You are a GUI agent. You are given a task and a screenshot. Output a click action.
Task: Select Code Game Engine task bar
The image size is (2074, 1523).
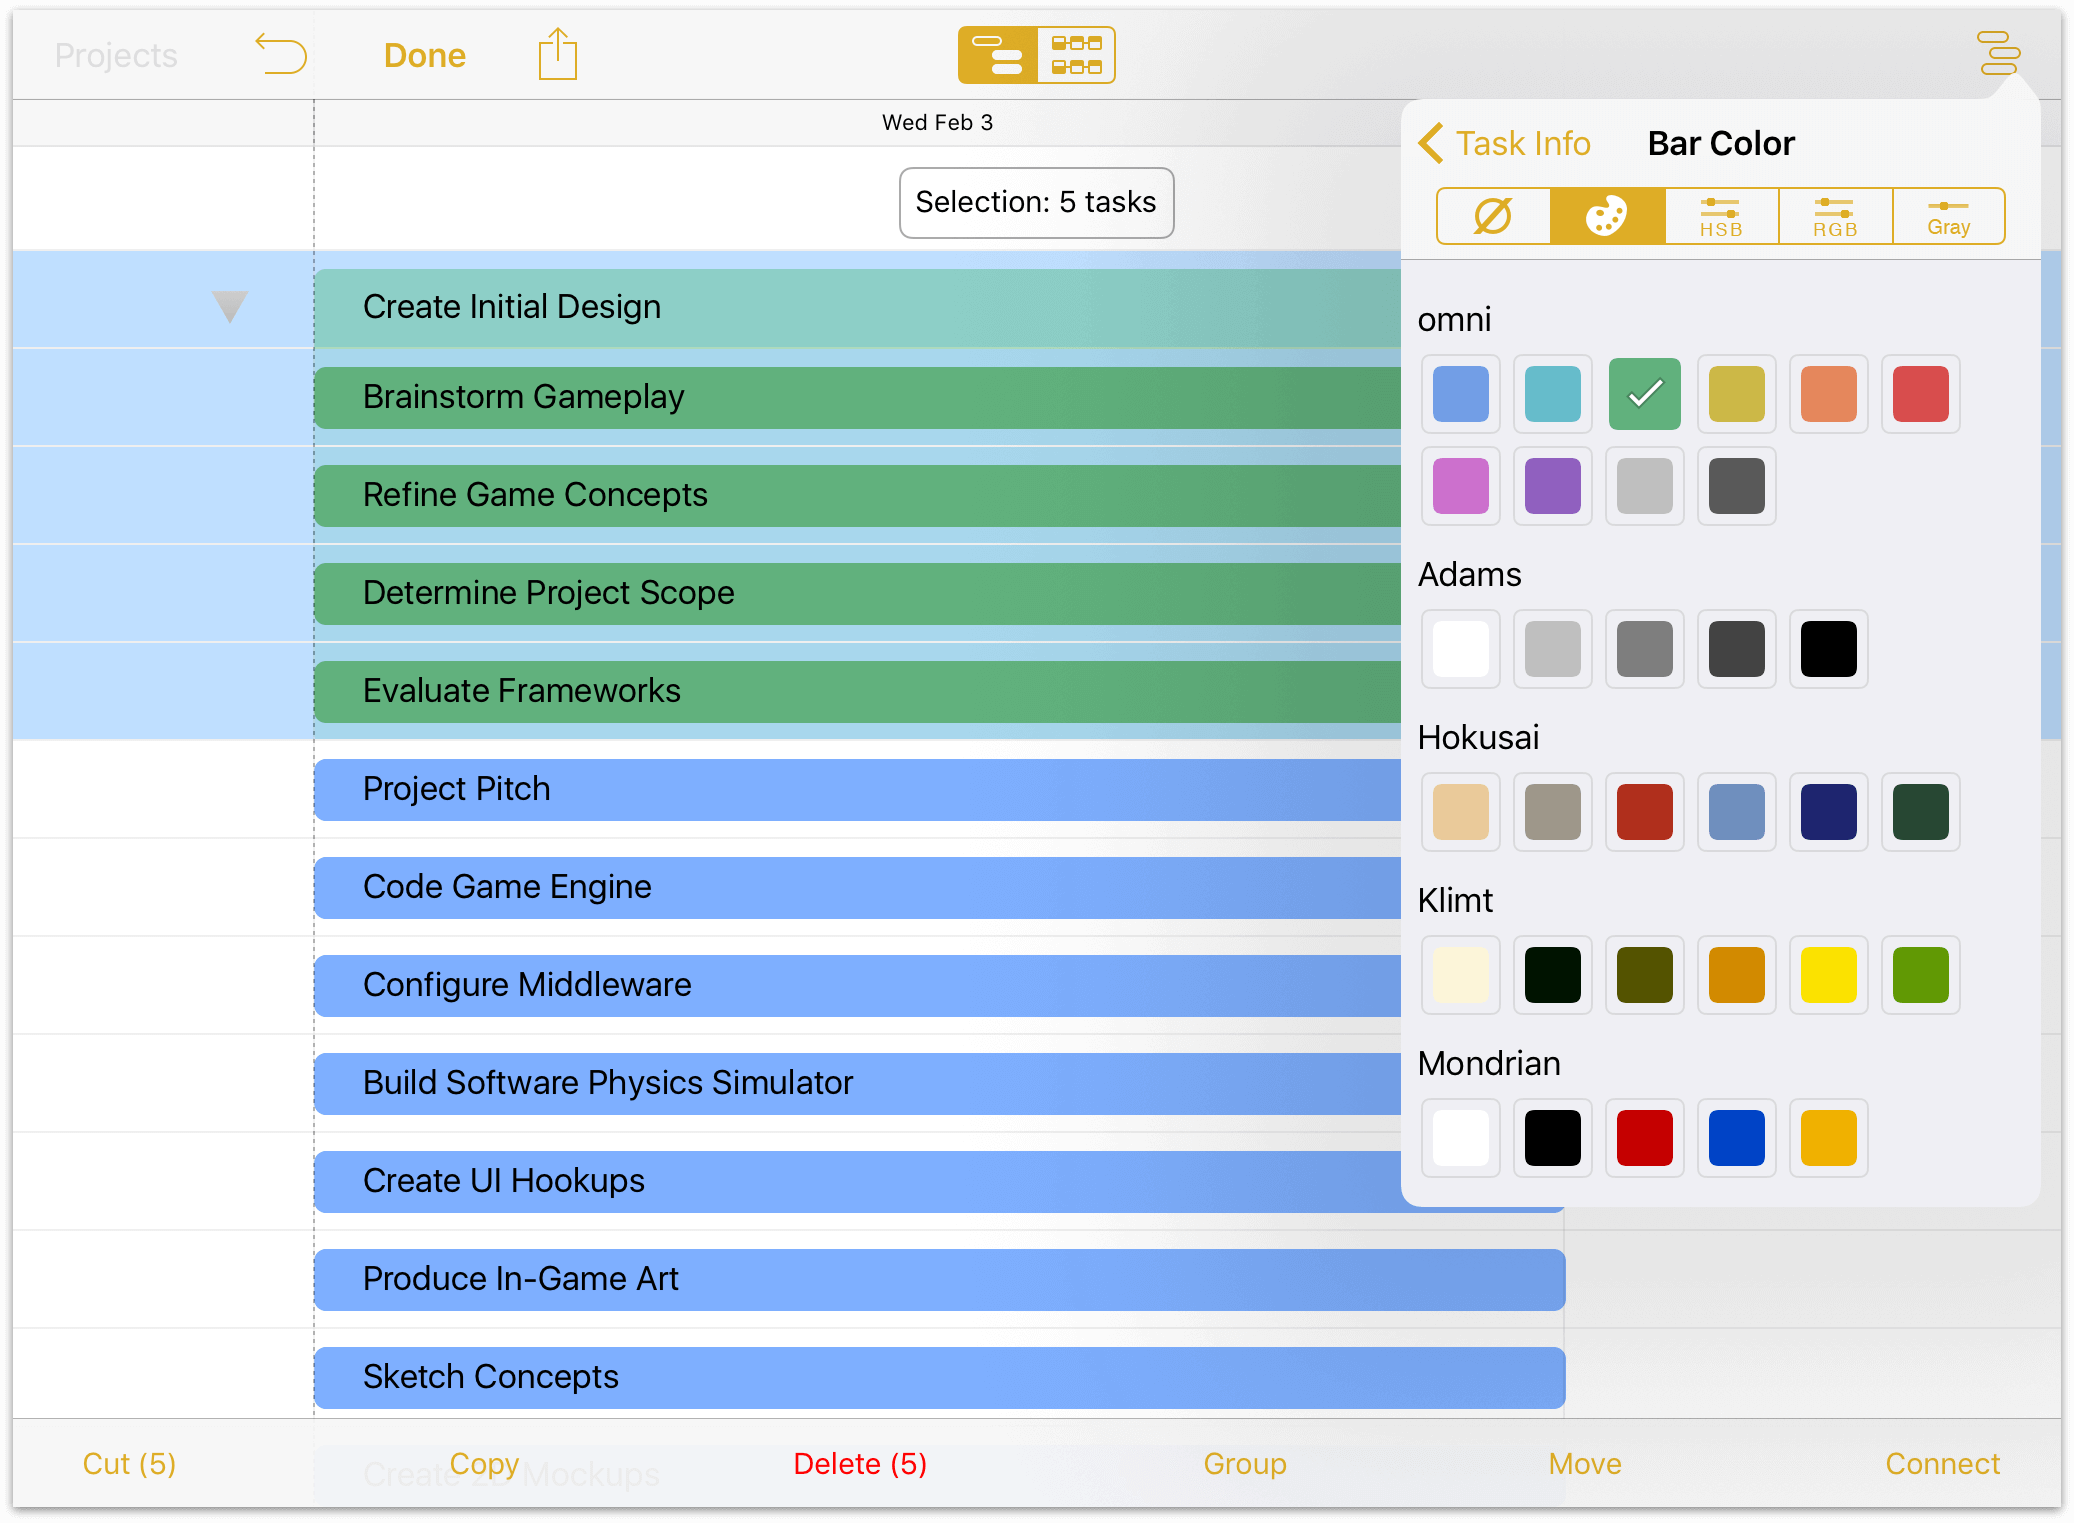tap(858, 887)
